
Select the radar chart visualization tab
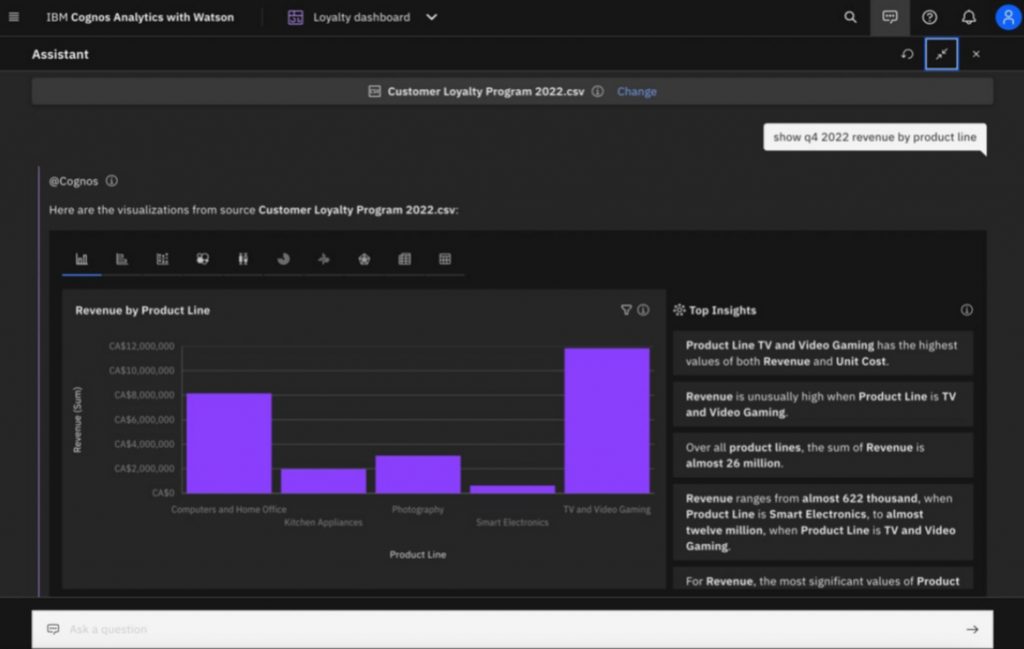coord(364,259)
